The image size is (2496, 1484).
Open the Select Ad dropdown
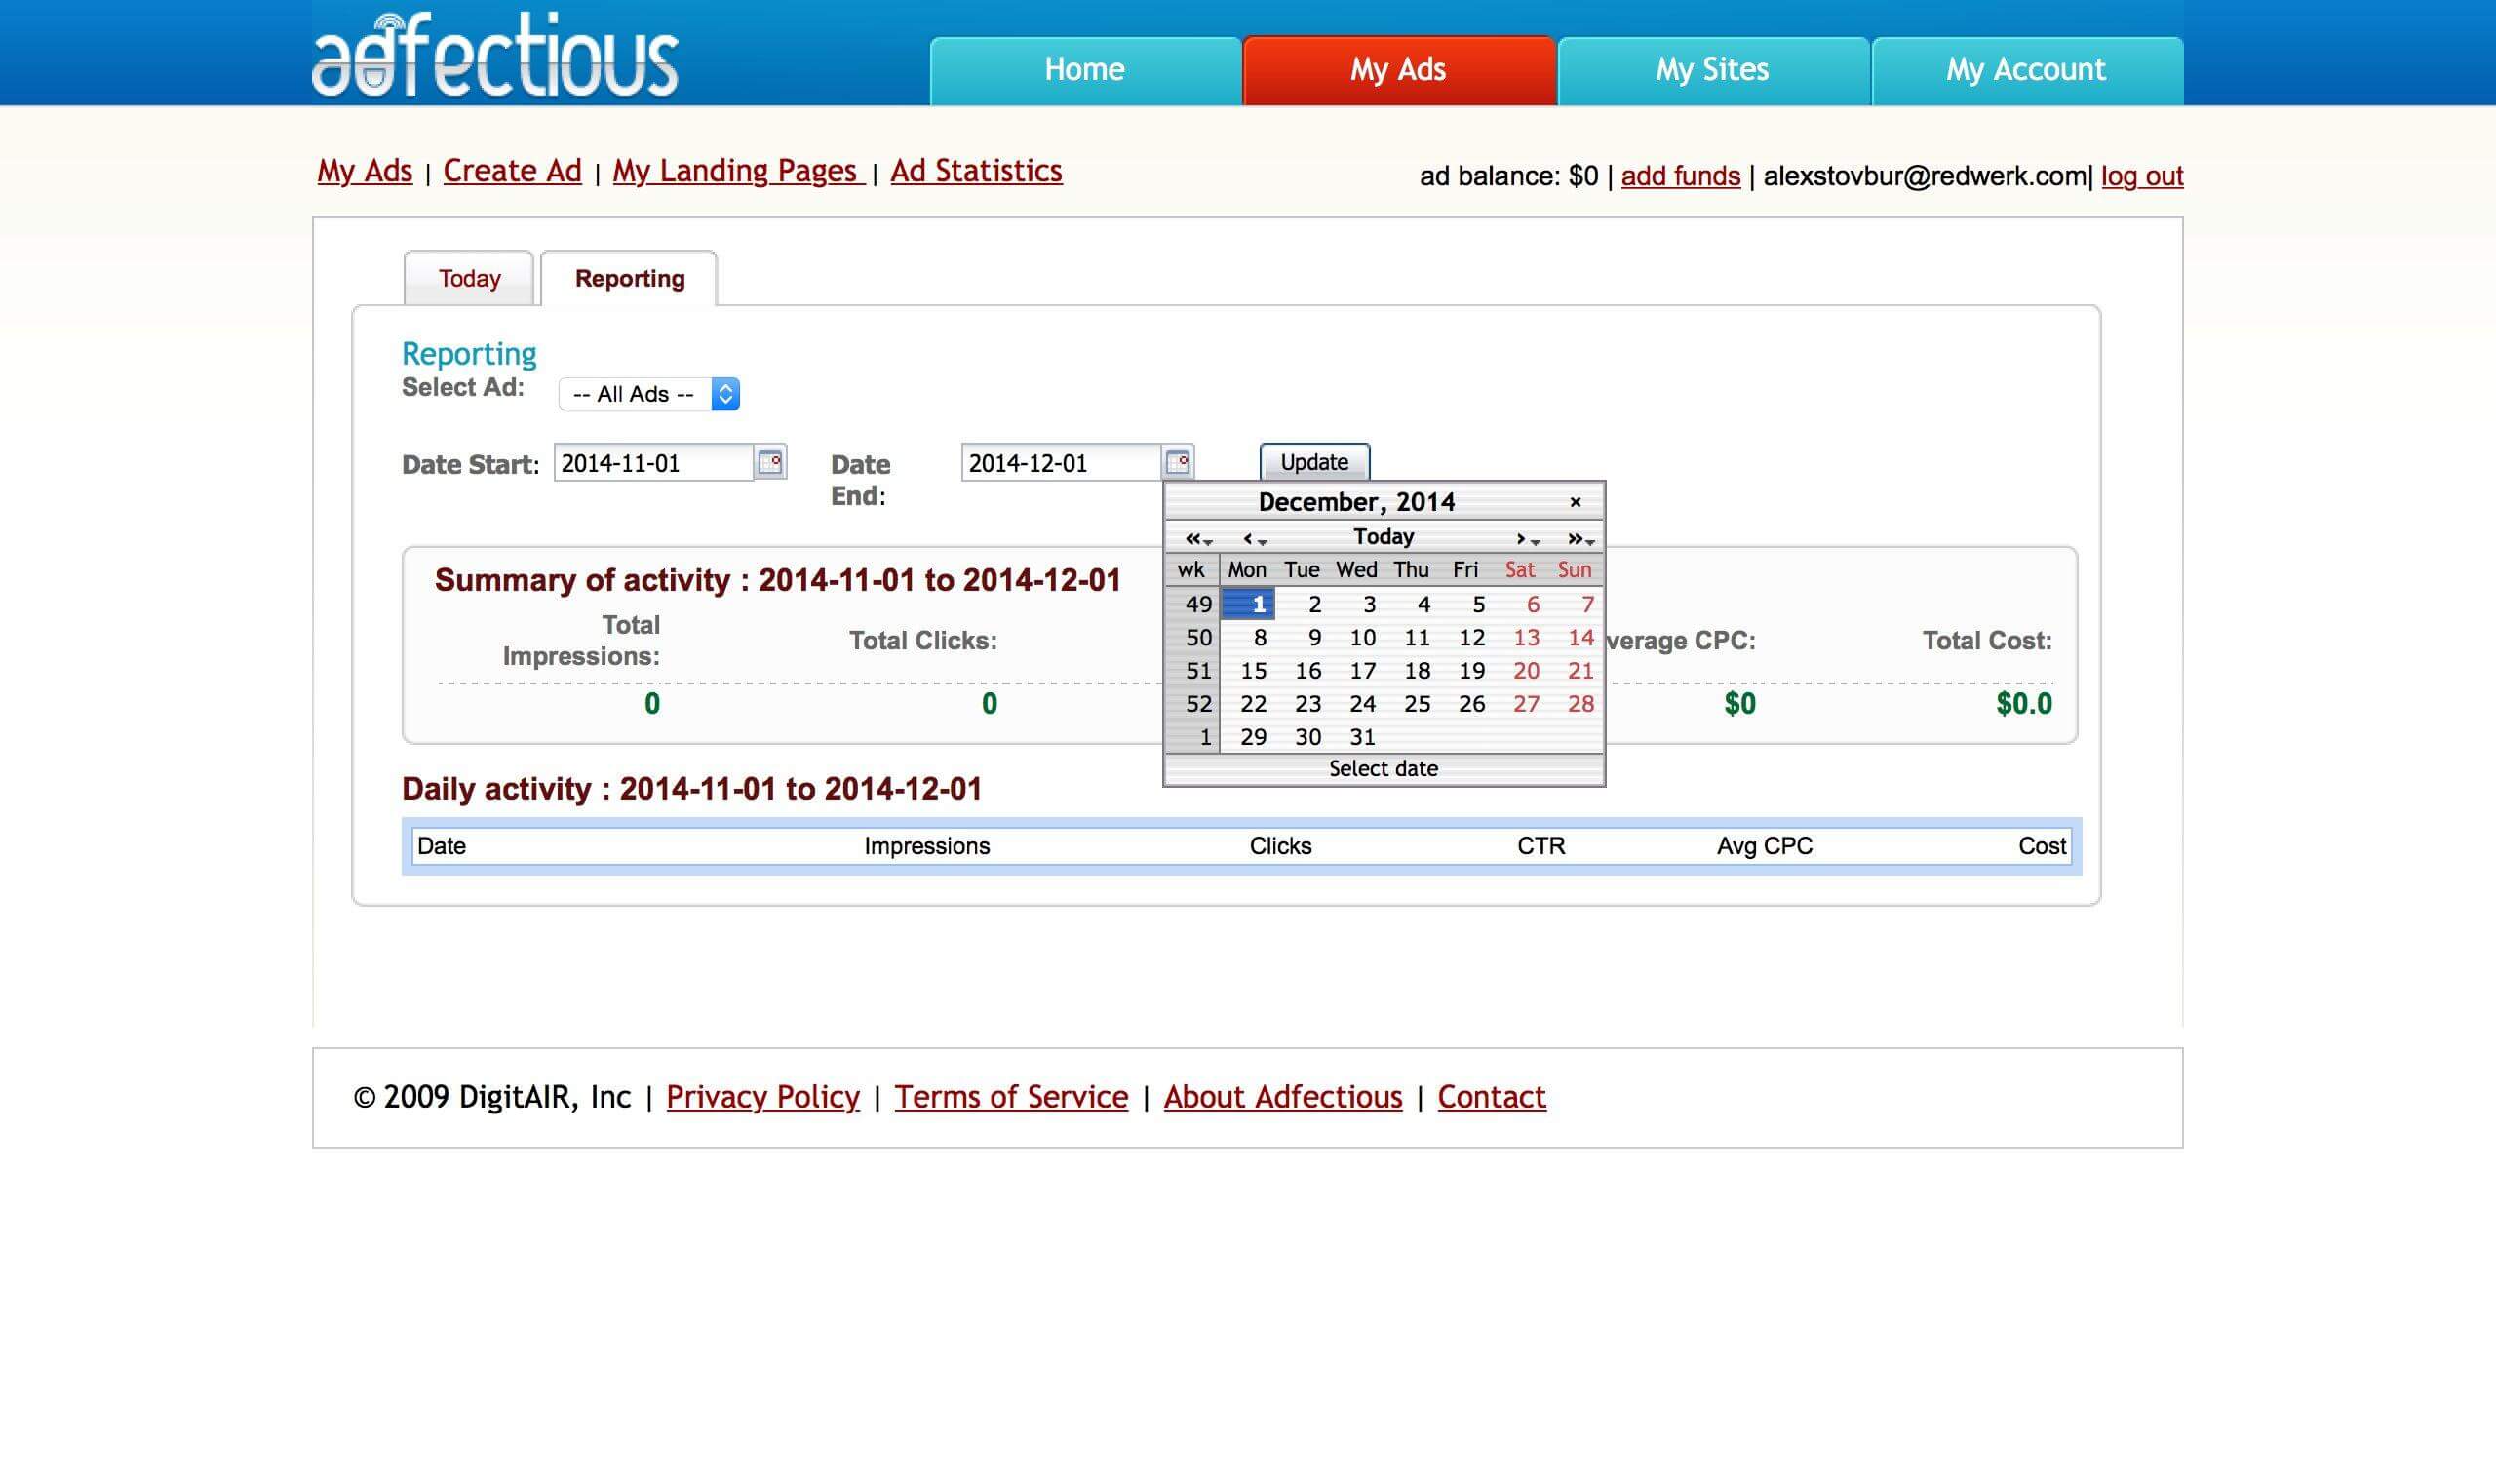pos(649,394)
